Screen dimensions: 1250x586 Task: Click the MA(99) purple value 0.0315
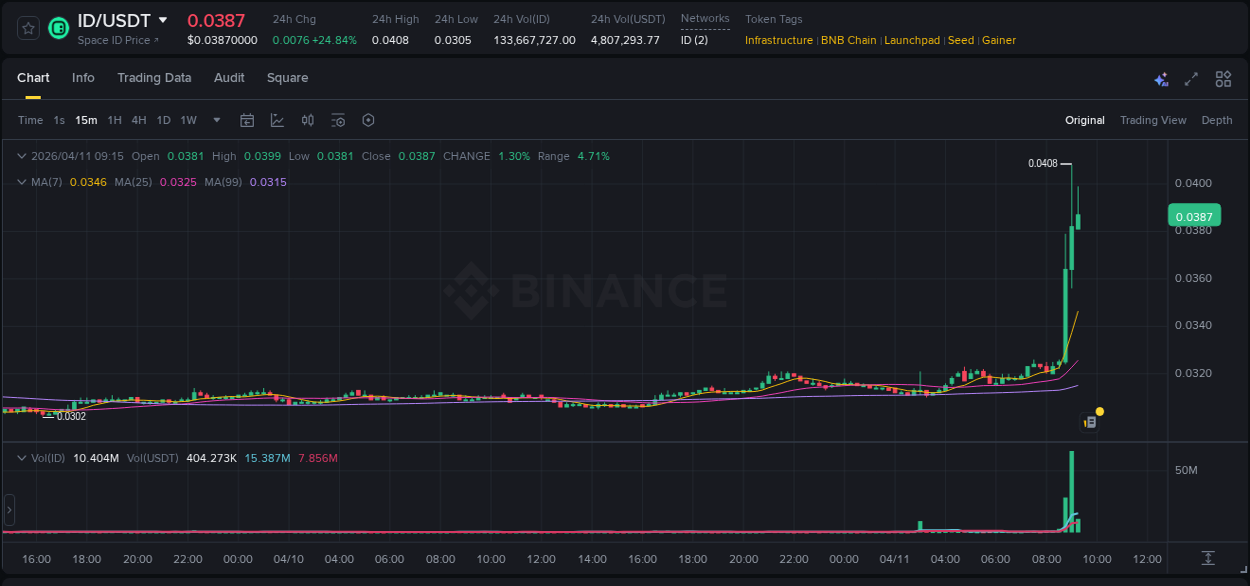point(268,182)
